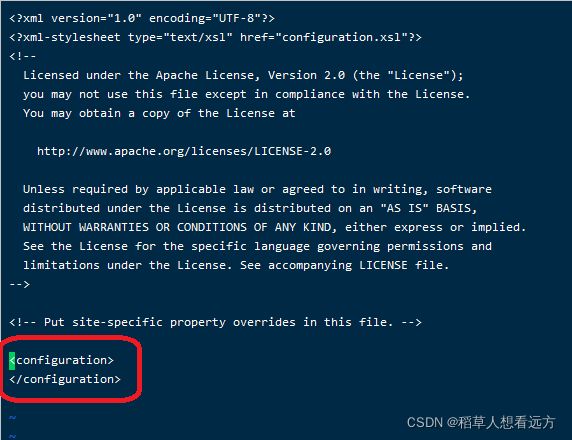Click the site-specific property overrides comment

tap(215, 322)
